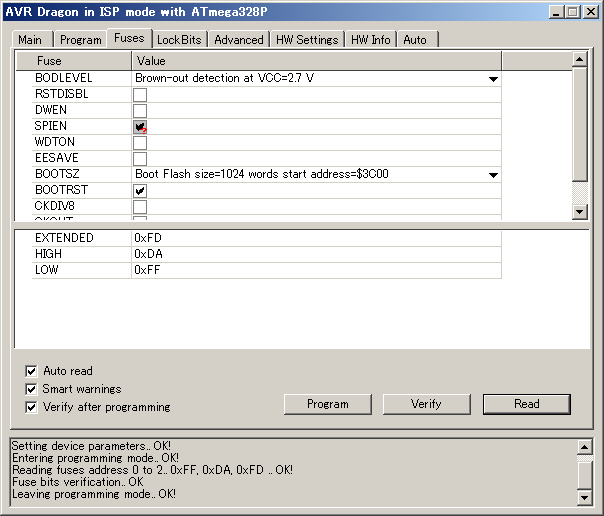Click the LOW fuse byte label
Image resolution: width=604 pixels, height=516 pixels.
point(47,270)
